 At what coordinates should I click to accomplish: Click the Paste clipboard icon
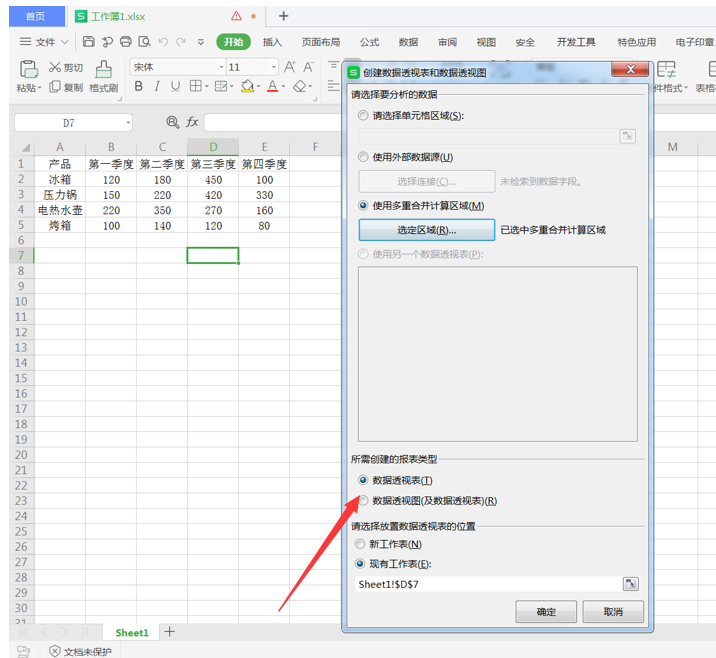[x=28, y=69]
